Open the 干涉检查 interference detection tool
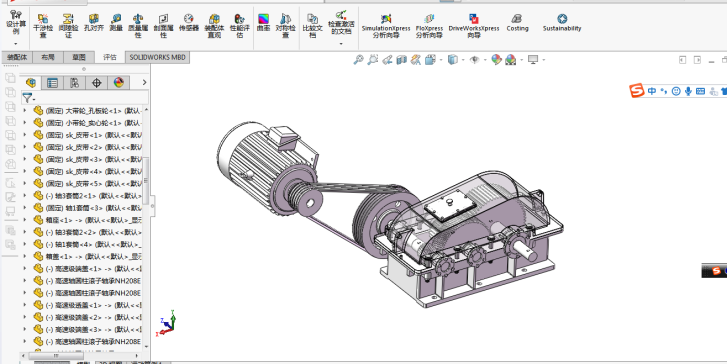727x364 pixels. [43, 26]
